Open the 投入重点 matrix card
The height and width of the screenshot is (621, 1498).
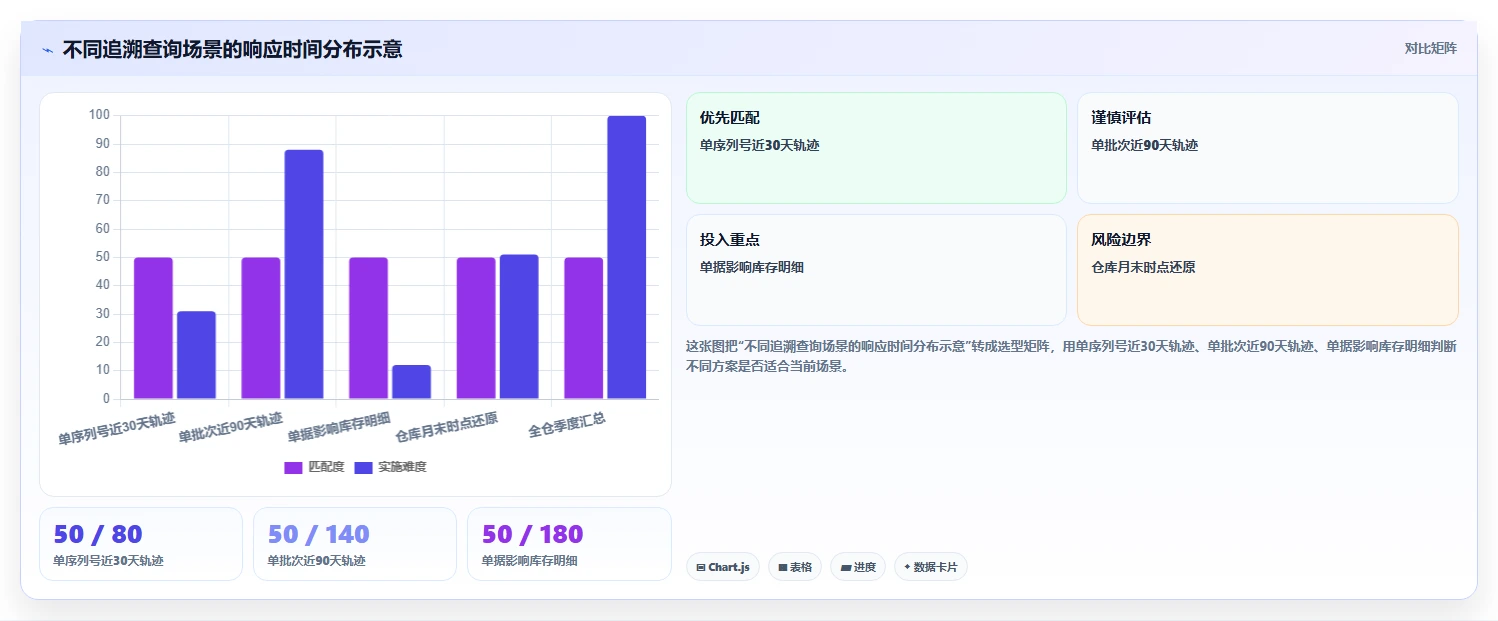point(876,270)
